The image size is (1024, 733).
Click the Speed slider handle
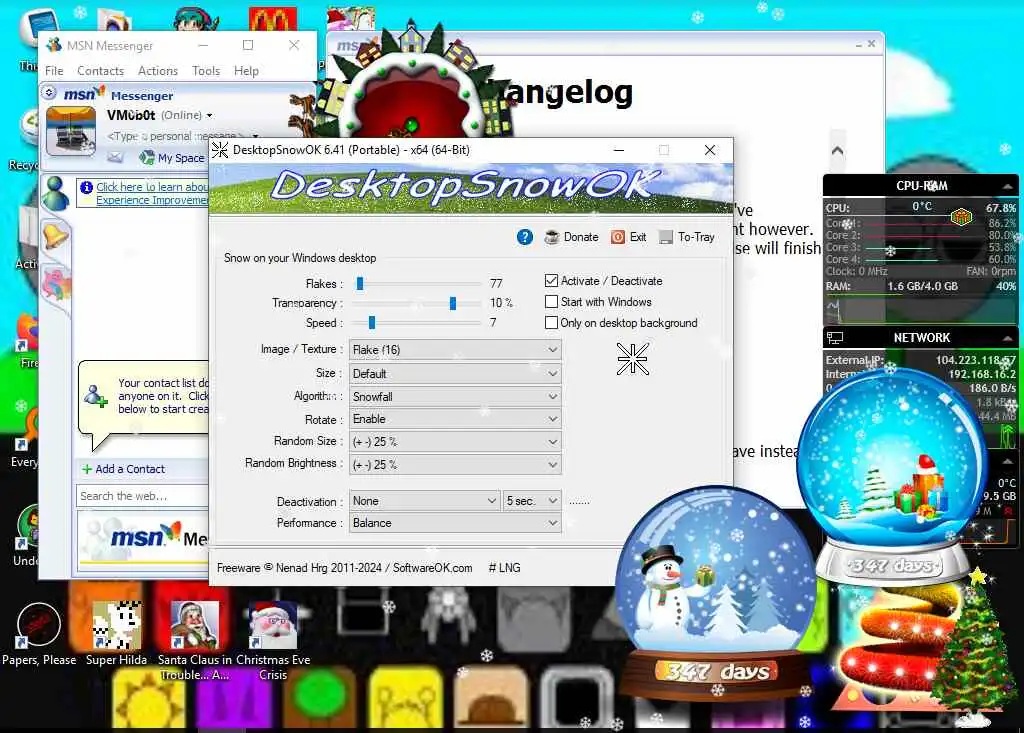[372, 323]
